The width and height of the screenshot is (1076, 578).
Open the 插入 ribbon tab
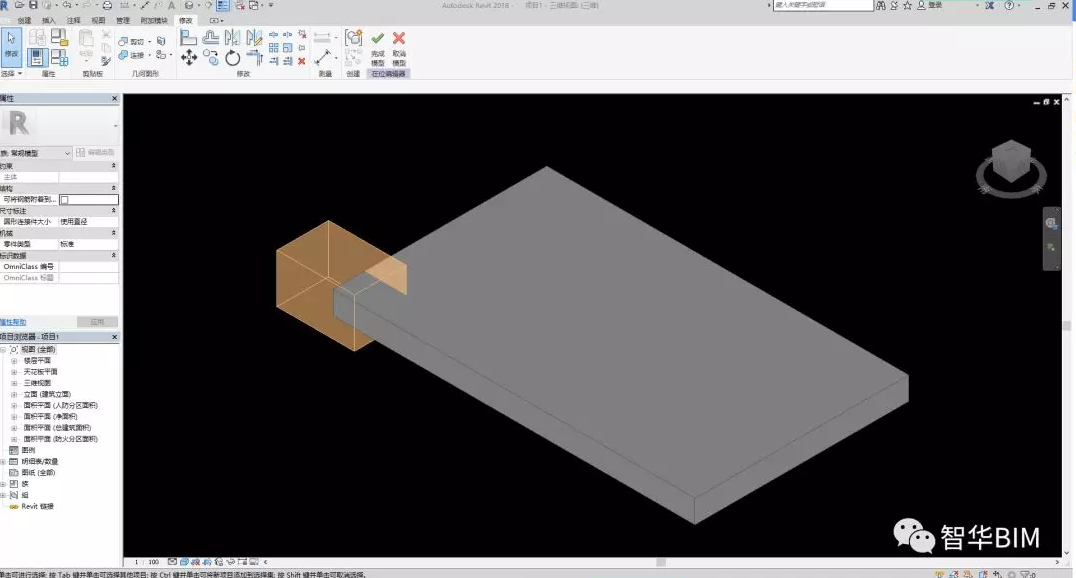48,20
